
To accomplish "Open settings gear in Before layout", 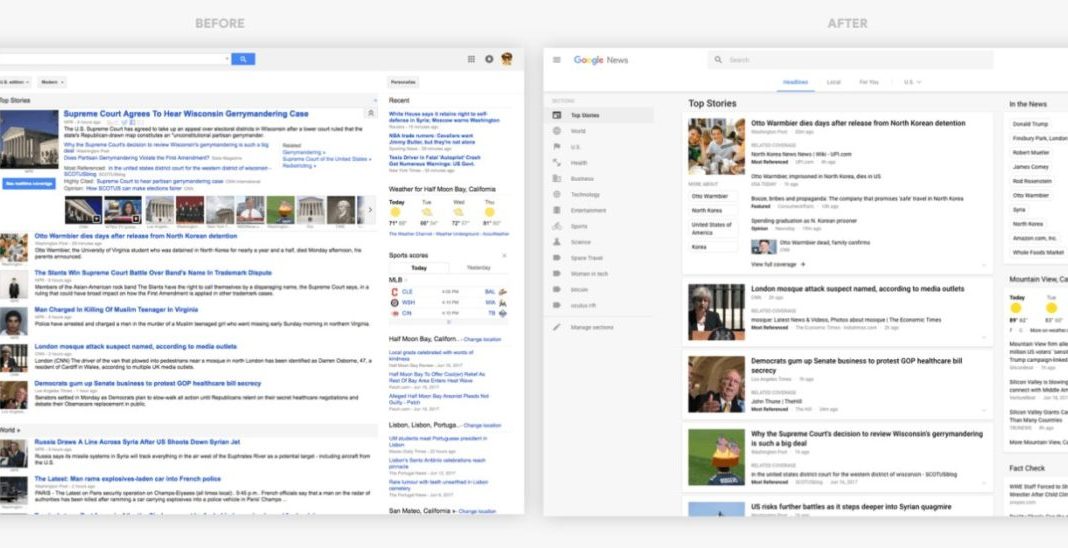I will point(489,59).
